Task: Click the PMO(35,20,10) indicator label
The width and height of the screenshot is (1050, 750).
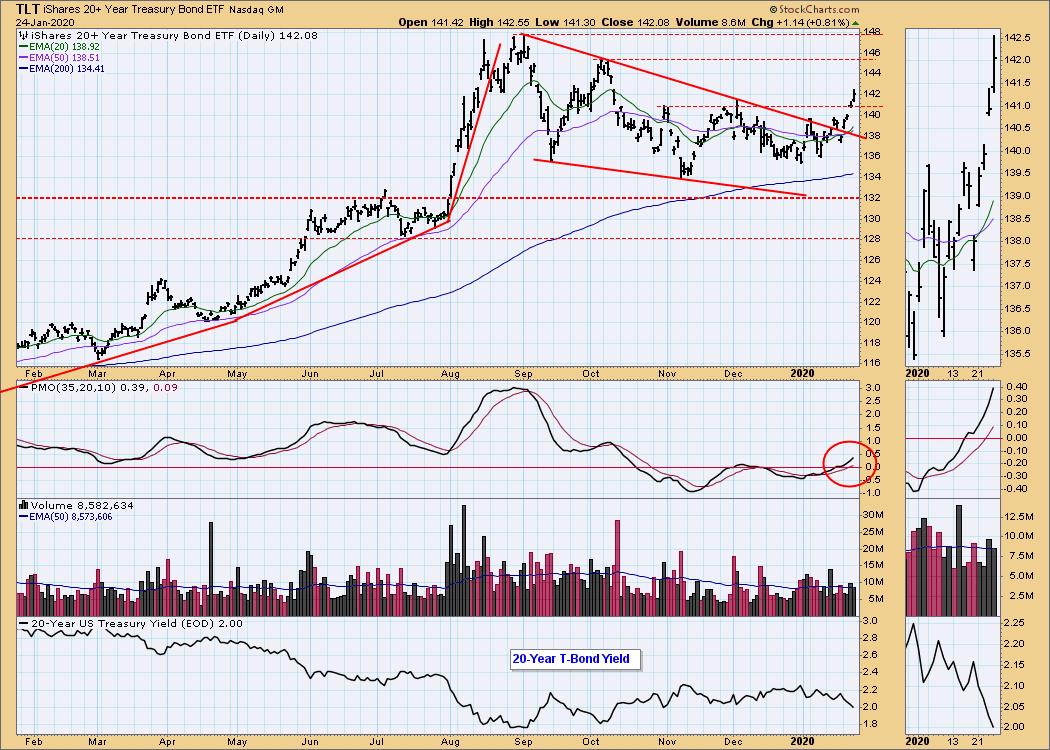Action: click(104, 387)
